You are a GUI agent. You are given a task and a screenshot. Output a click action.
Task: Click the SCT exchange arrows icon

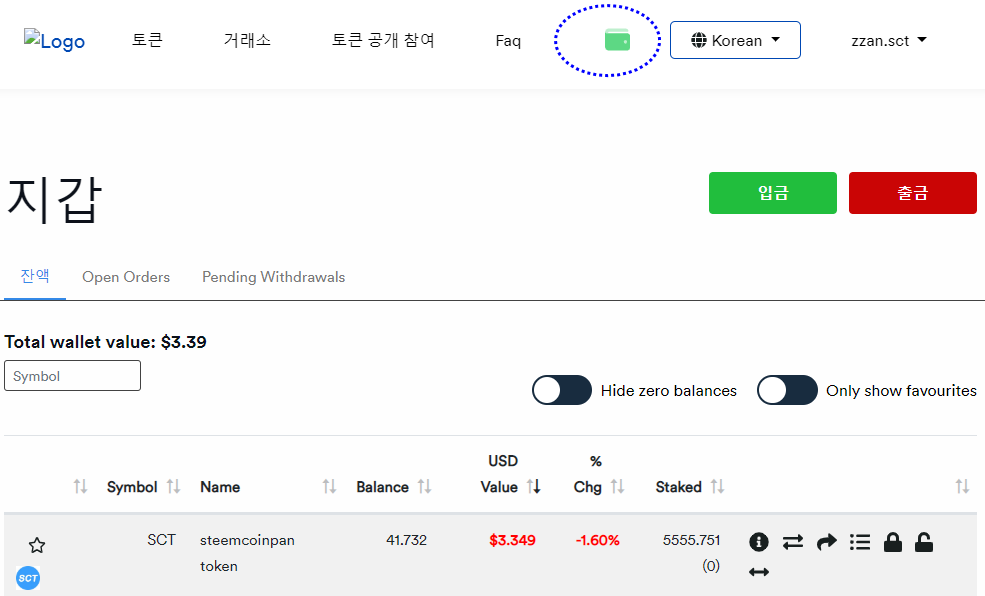793,541
